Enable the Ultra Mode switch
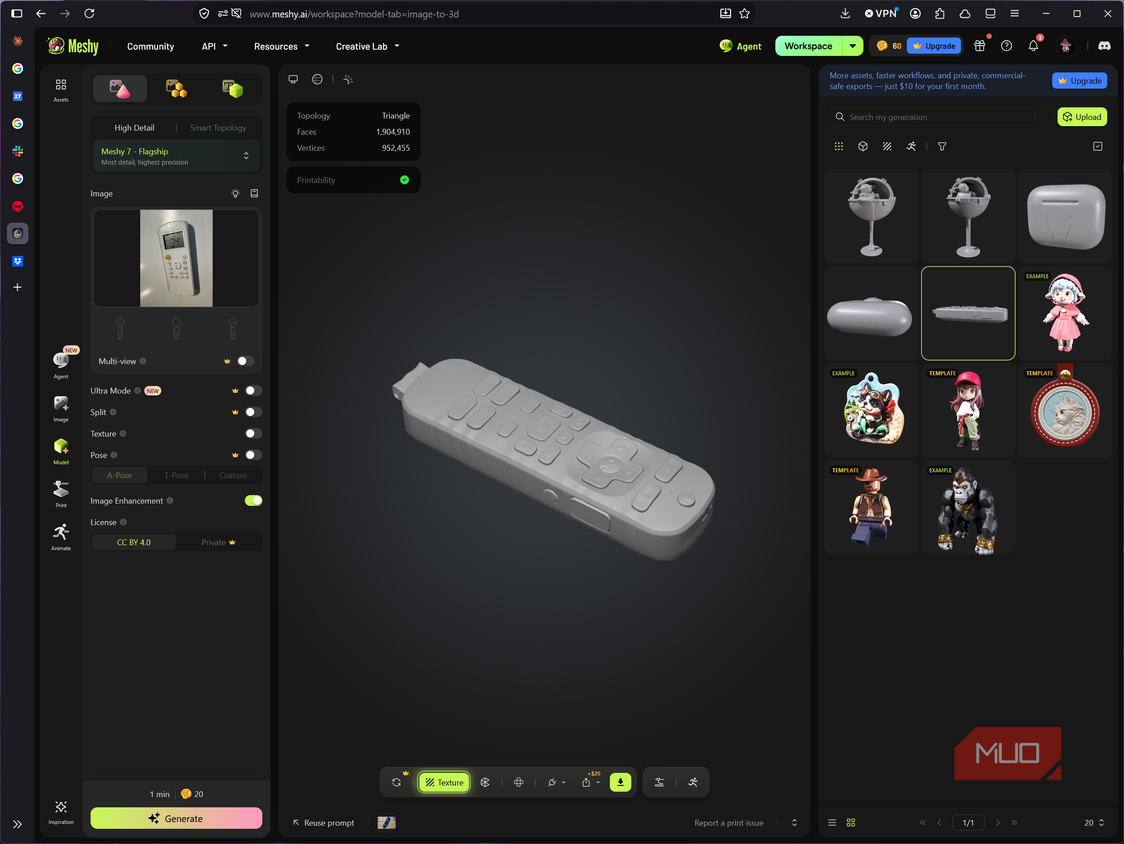 tap(253, 391)
